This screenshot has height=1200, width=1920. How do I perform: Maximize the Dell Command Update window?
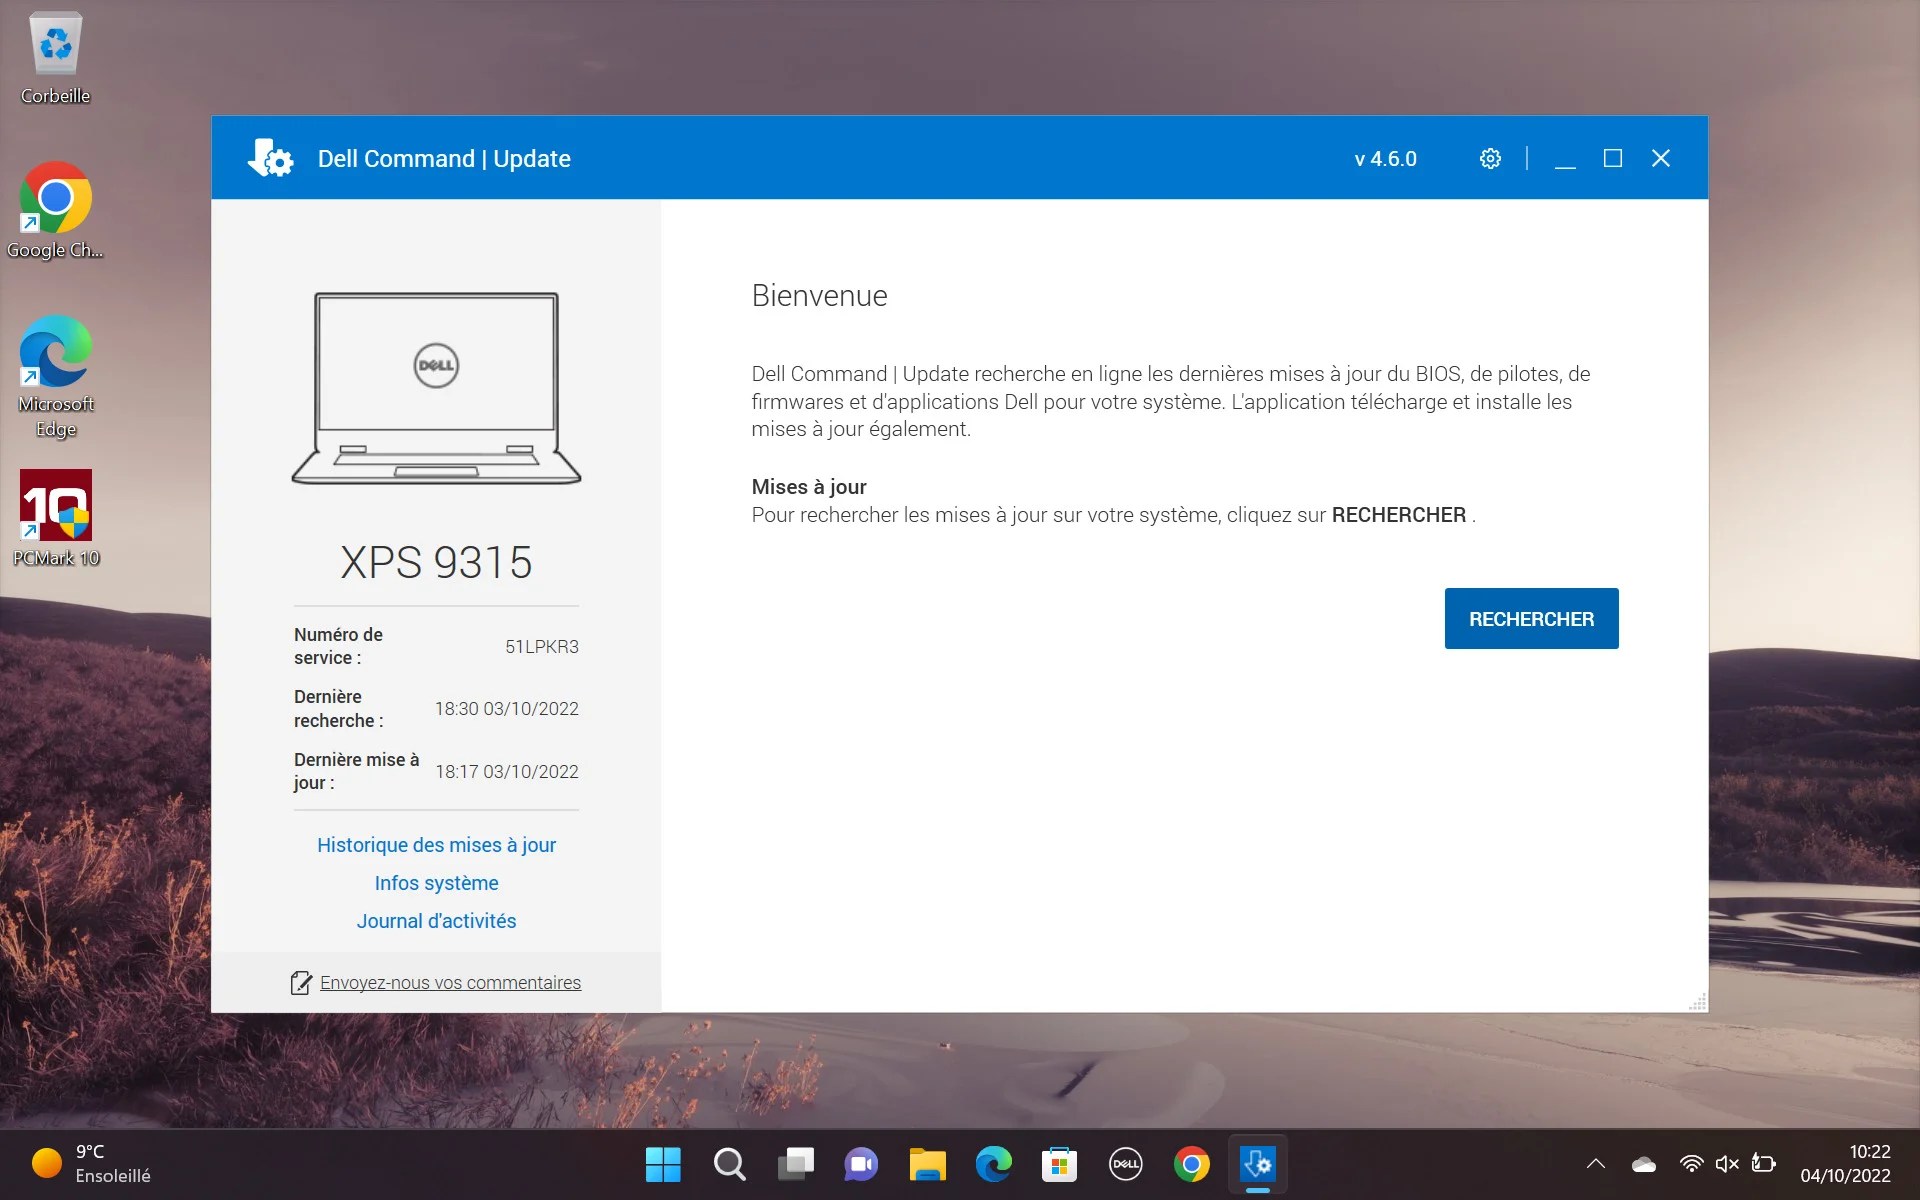pyautogui.click(x=1612, y=159)
